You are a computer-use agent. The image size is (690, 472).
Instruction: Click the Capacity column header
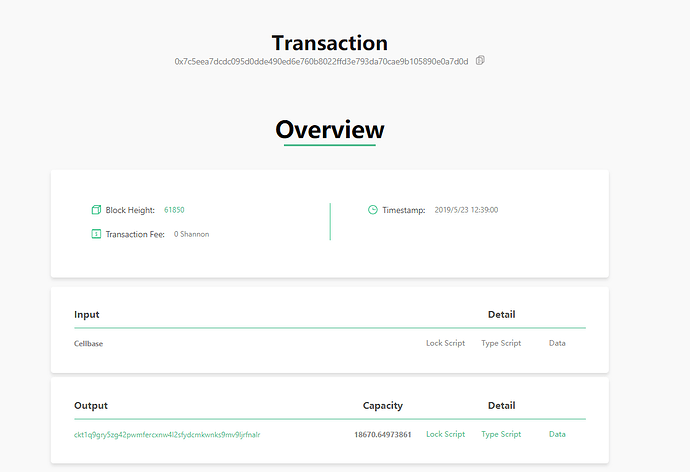click(x=383, y=406)
